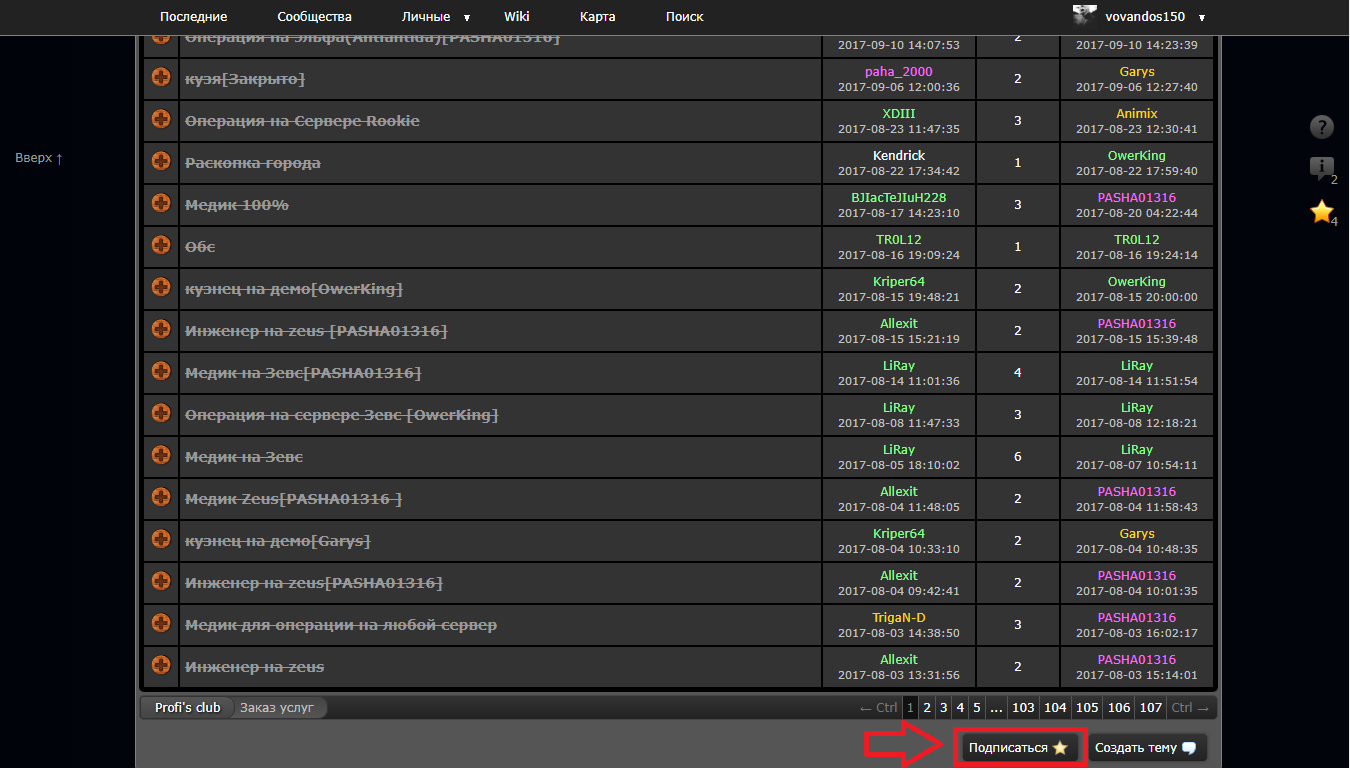
Task: Open the vovandos150 account dropdown arrow
Action: (x=1202, y=18)
